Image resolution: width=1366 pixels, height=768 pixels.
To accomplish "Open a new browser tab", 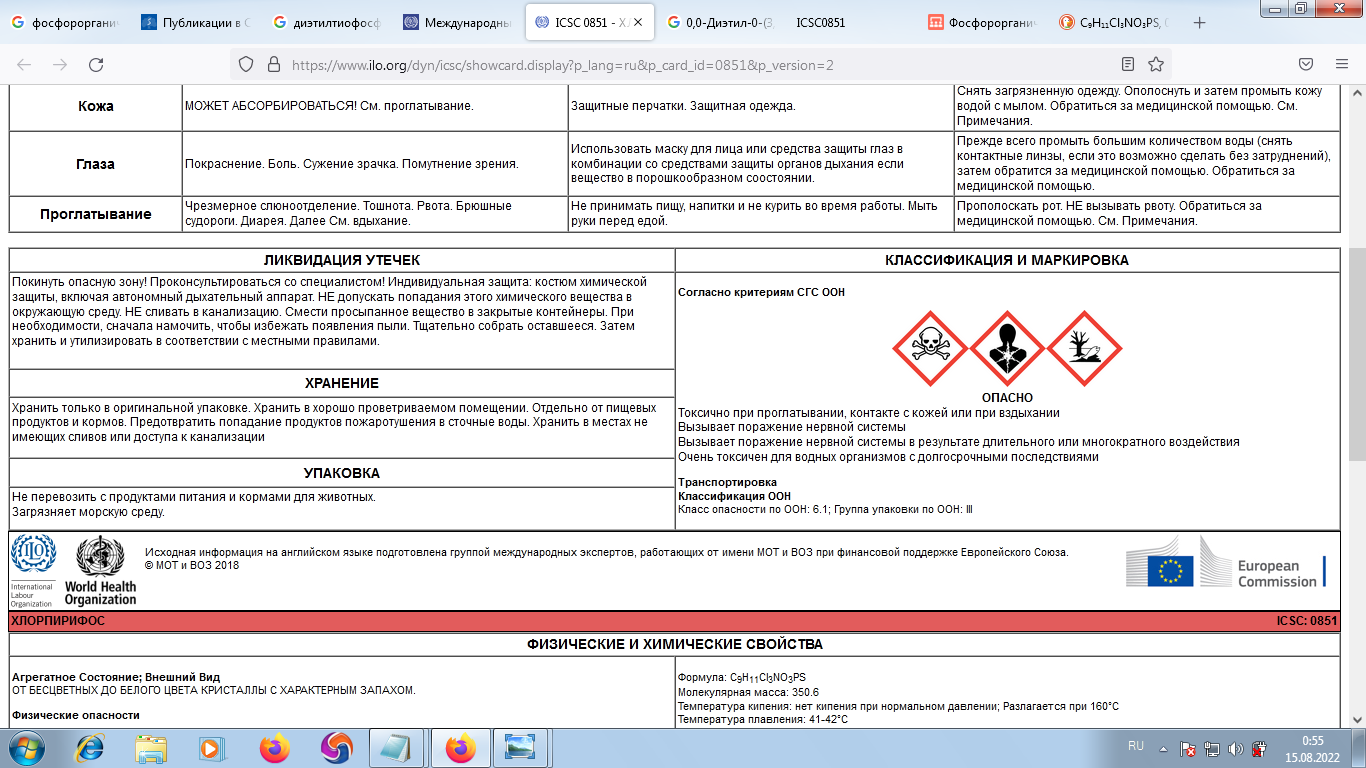I will [x=1200, y=22].
